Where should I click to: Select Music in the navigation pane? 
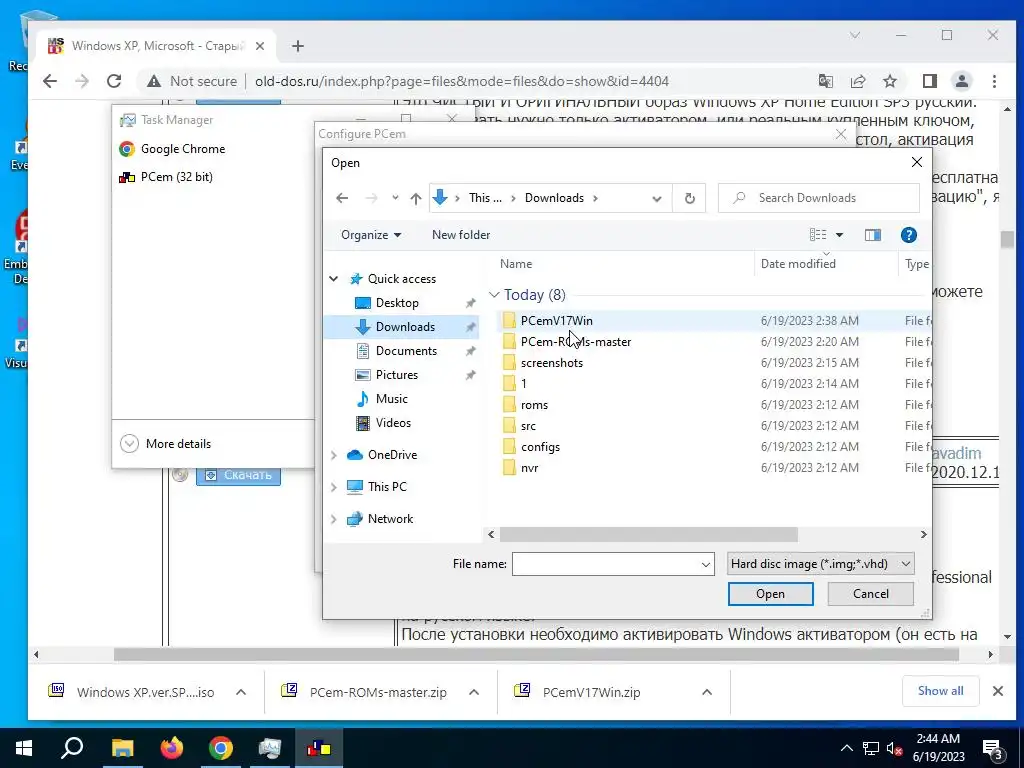391,399
